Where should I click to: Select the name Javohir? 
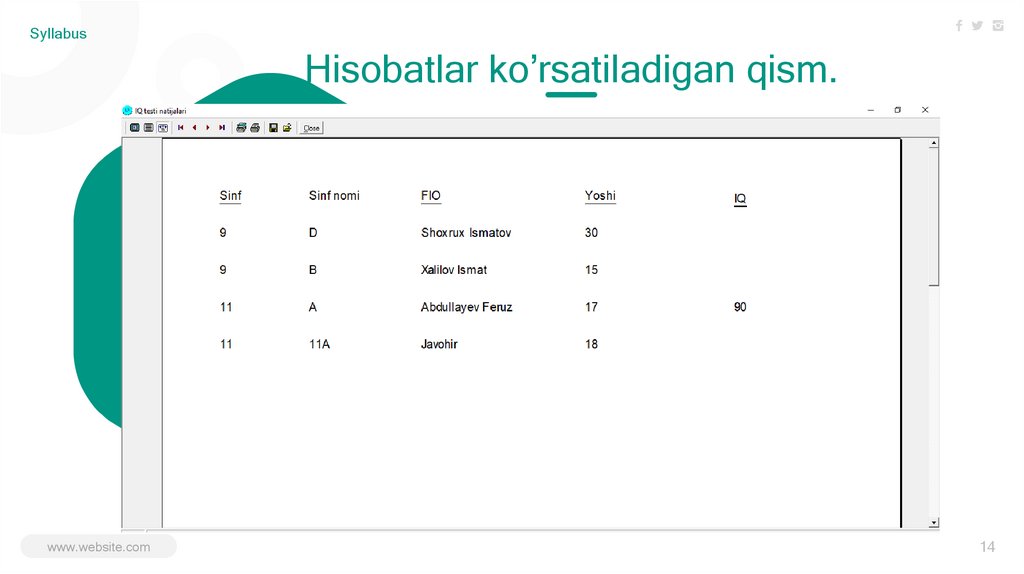click(439, 345)
